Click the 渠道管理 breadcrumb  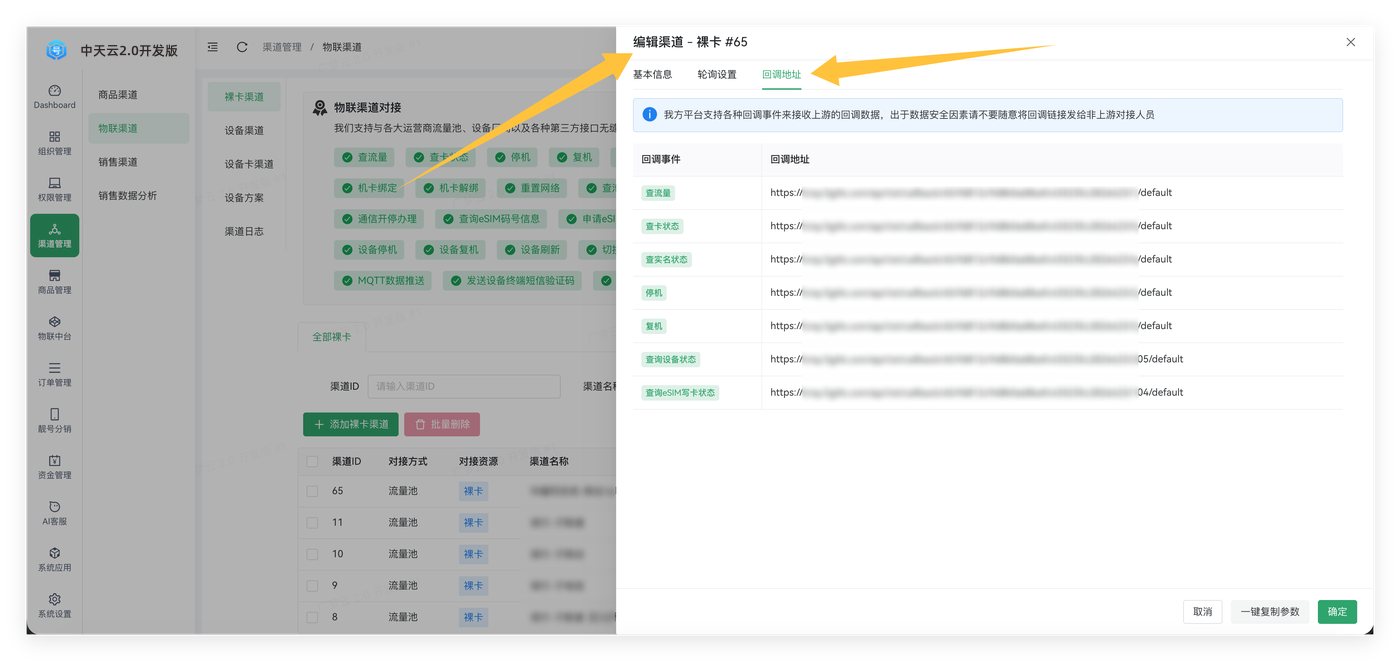[x=282, y=47]
